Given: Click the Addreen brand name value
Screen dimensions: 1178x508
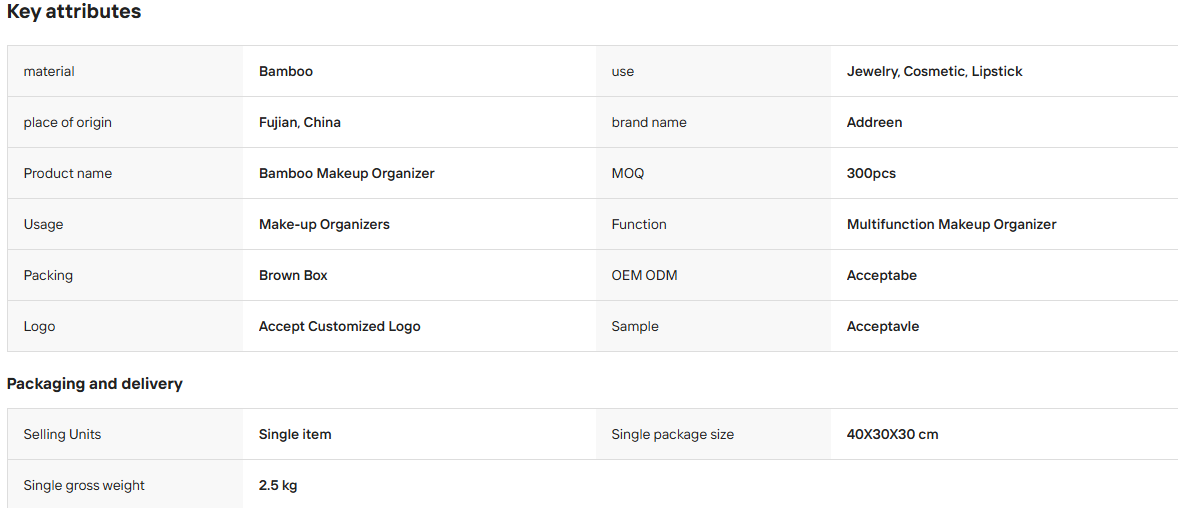Looking at the screenshot, I should point(874,122).
